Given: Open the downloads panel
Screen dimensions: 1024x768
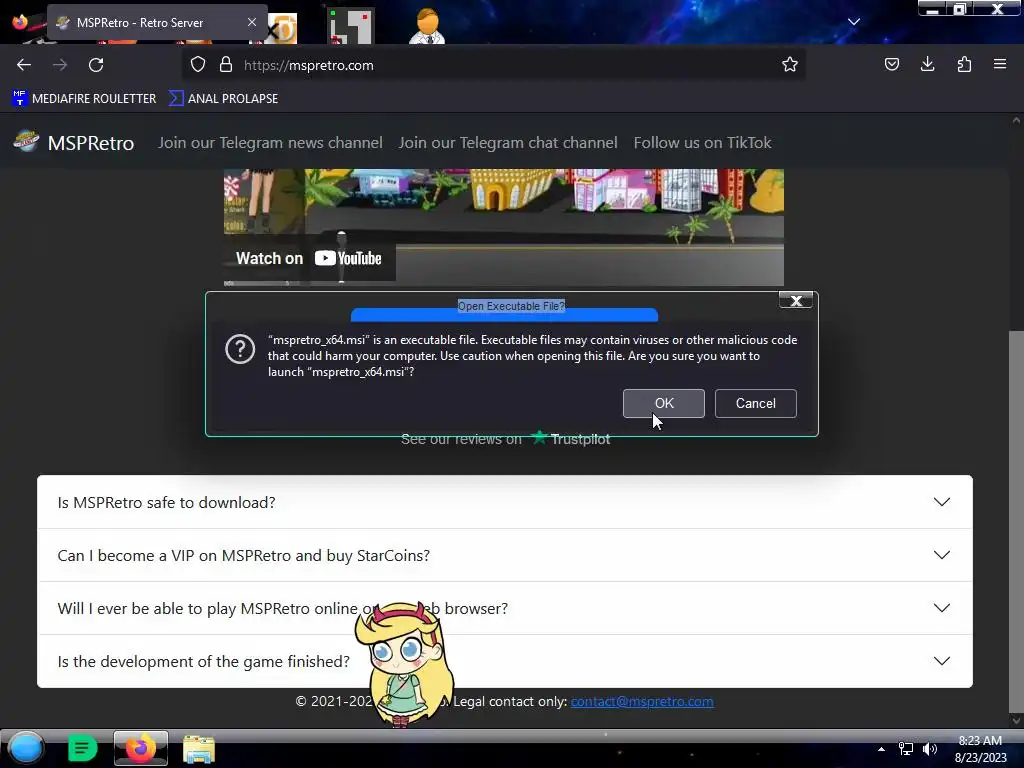Looking at the screenshot, I should click(x=927, y=64).
